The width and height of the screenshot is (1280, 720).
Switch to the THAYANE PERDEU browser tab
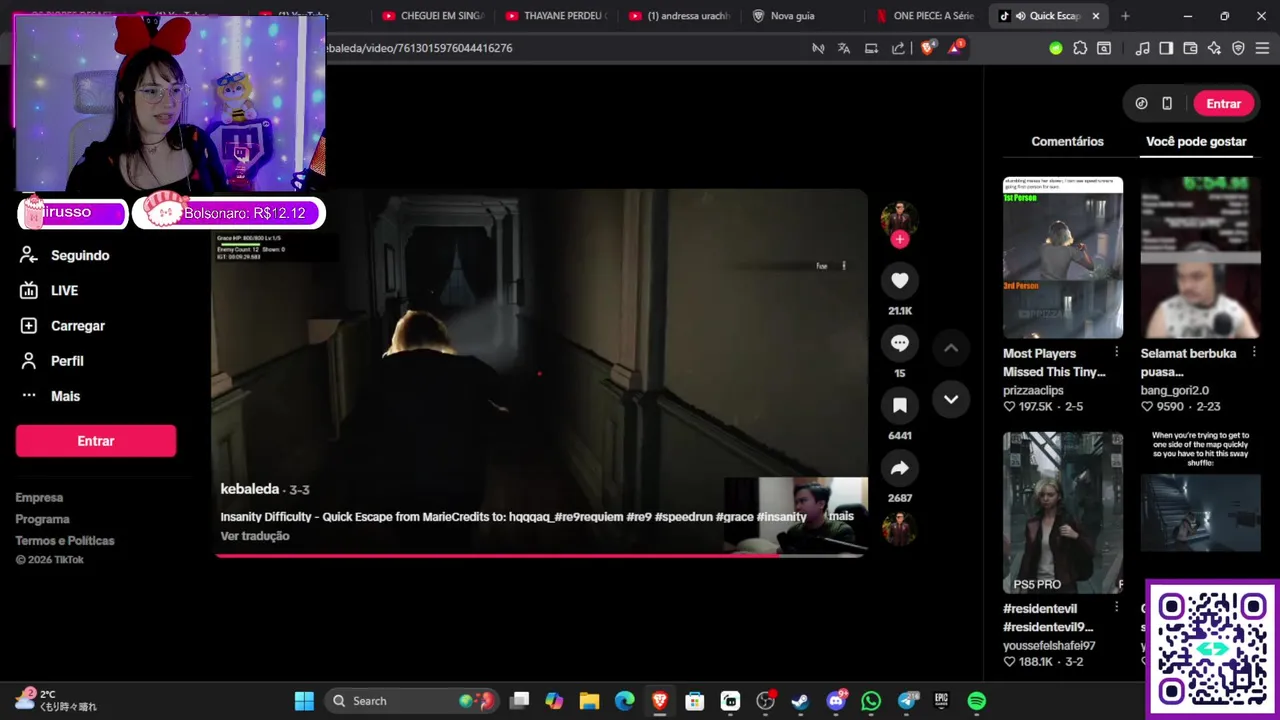coord(556,16)
